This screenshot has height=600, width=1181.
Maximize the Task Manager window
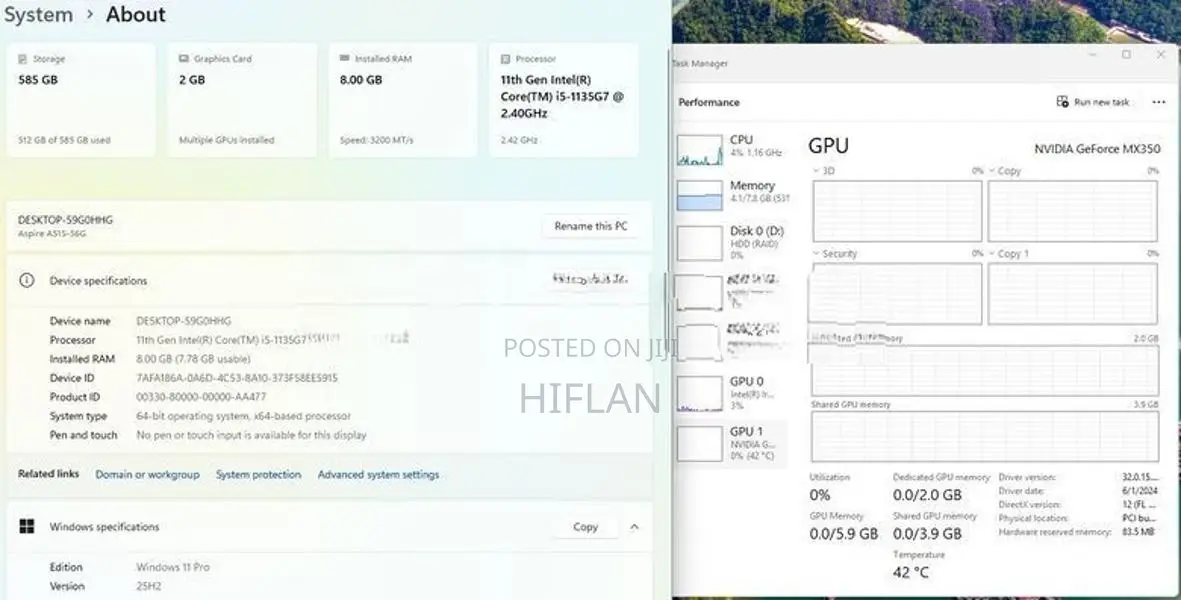[1126, 54]
